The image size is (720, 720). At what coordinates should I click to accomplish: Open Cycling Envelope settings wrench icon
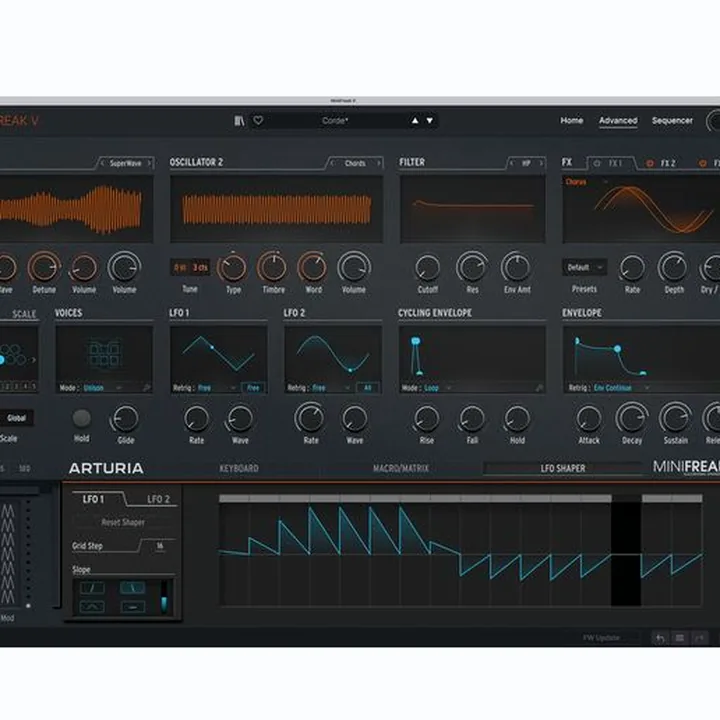[x=539, y=388]
